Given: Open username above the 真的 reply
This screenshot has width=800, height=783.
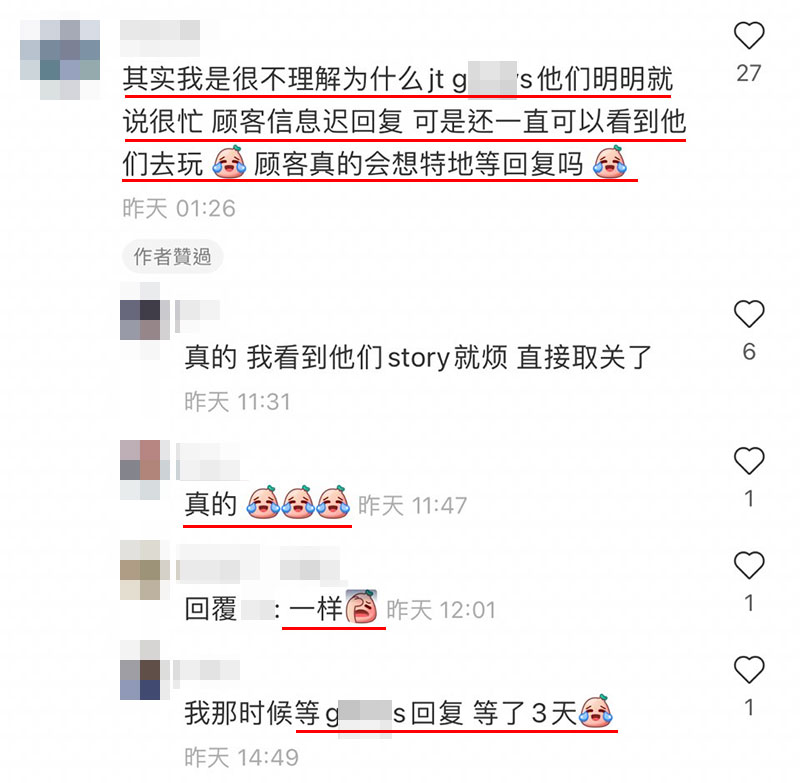Looking at the screenshot, I should [x=208, y=462].
